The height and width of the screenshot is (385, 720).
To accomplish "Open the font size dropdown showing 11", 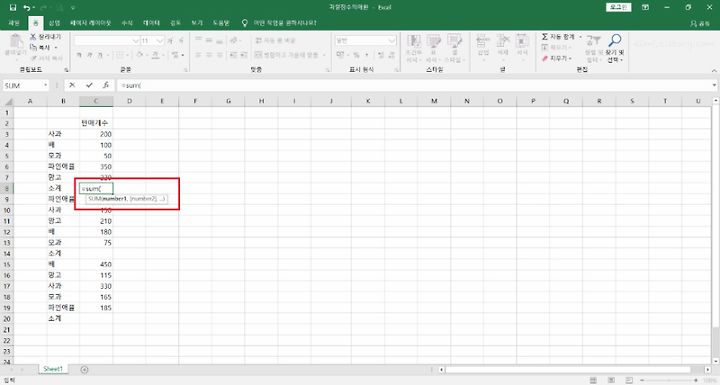I will pyautogui.click(x=160, y=41).
